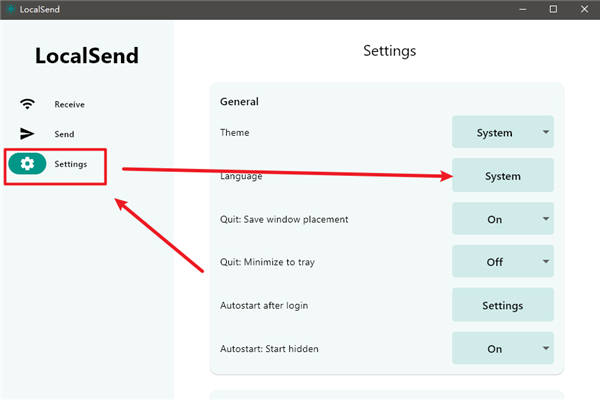Switch to the Send tab label
The width and height of the screenshot is (600, 400).
click(64, 134)
